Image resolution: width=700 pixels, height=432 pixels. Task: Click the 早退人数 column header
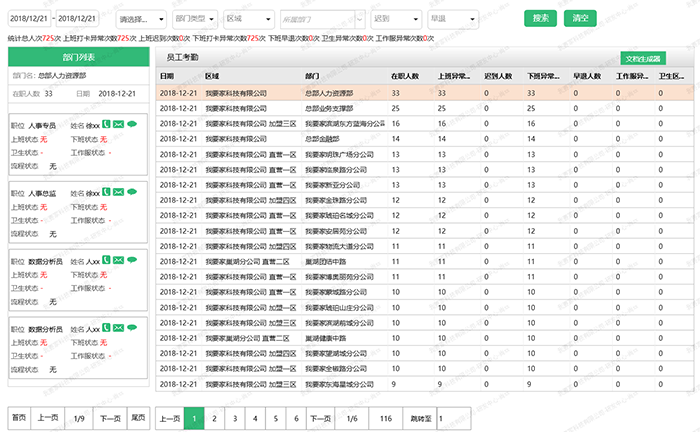[587, 76]
